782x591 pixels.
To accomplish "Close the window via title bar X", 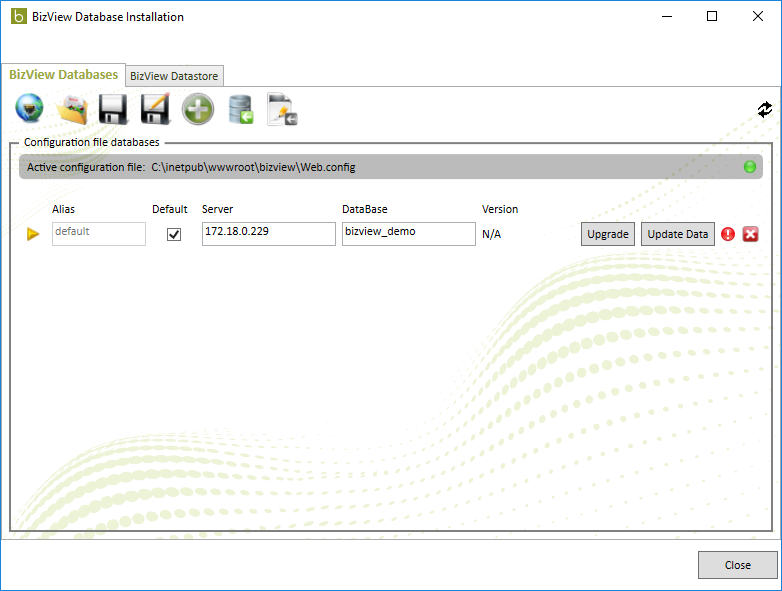I will [x=758, y=16].
